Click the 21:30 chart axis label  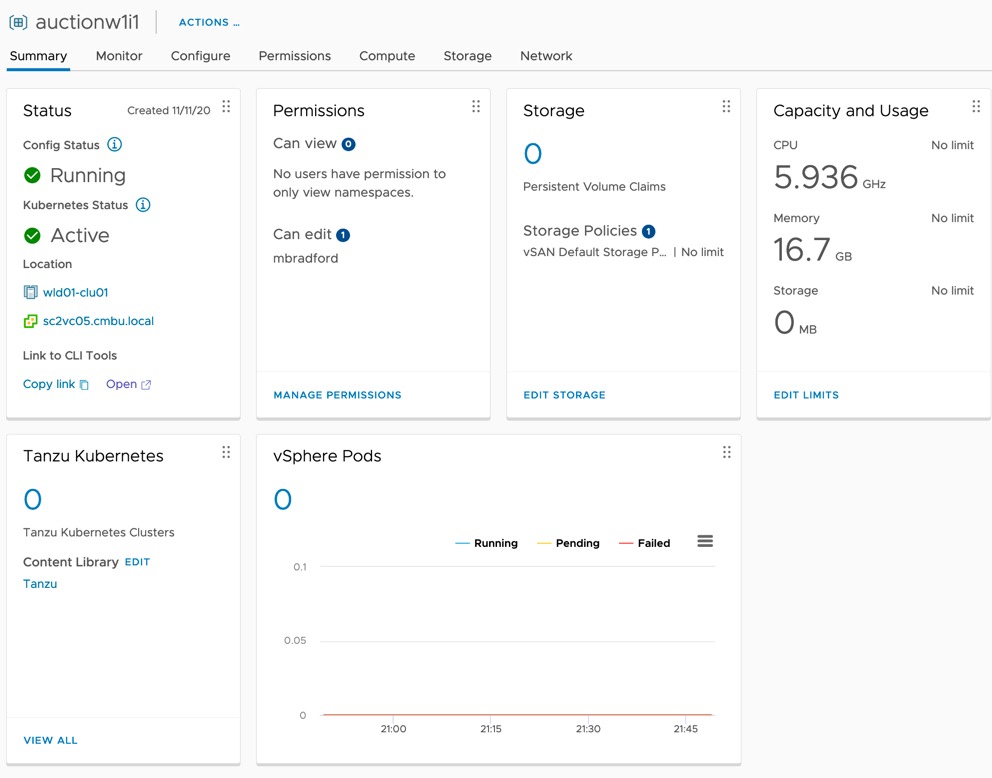point(588,729)
